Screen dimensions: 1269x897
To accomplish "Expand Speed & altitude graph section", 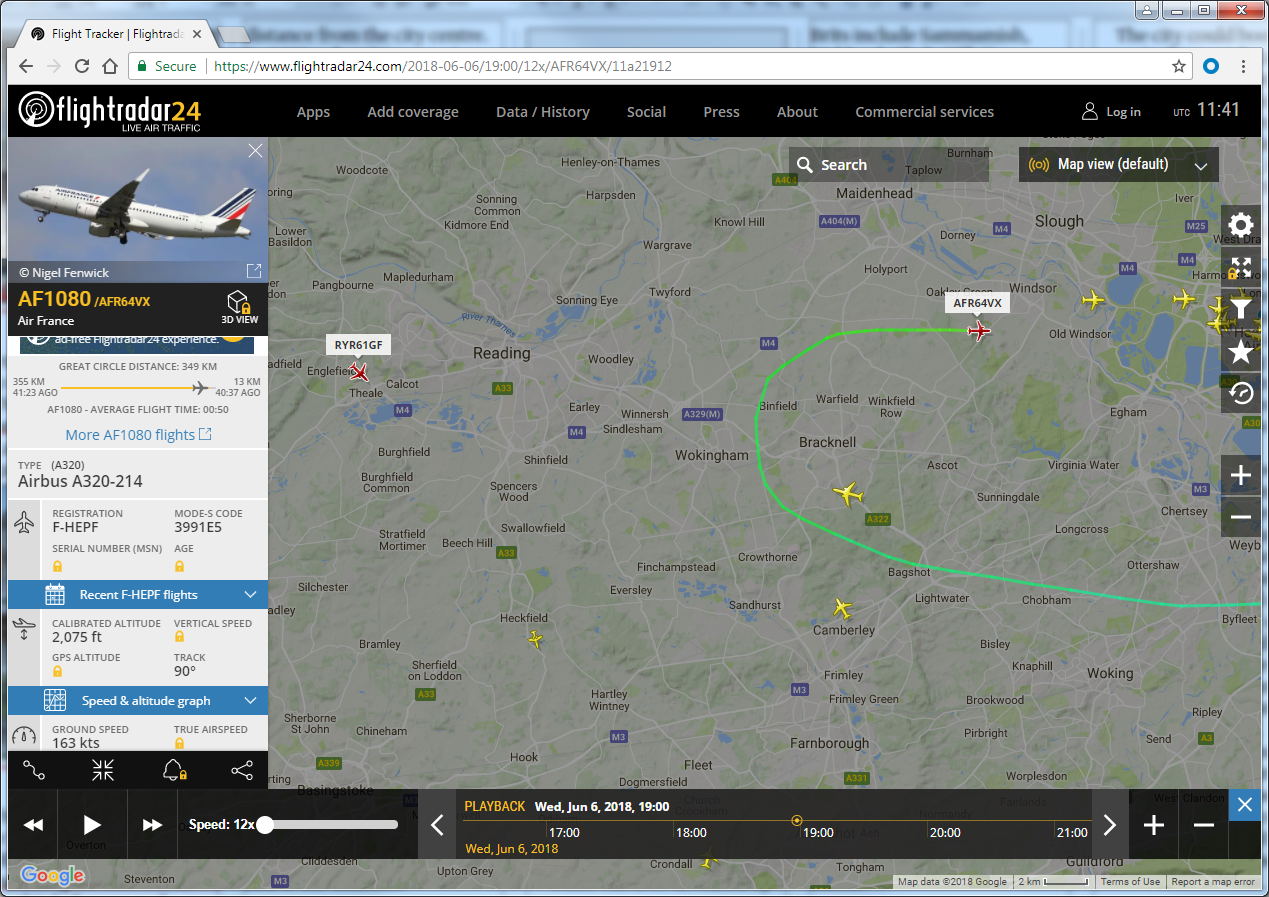I will coord(138,701).
